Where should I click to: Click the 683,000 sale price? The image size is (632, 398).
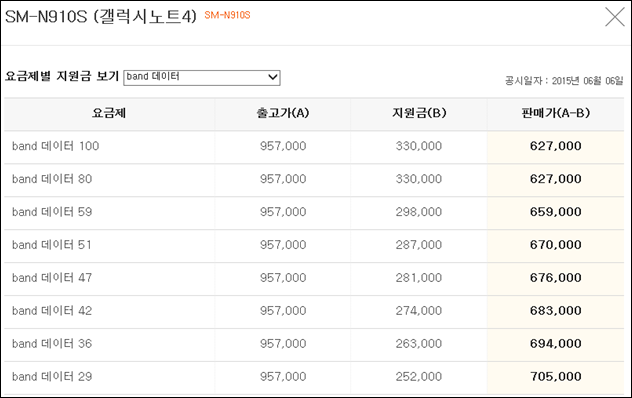(556, 311)
